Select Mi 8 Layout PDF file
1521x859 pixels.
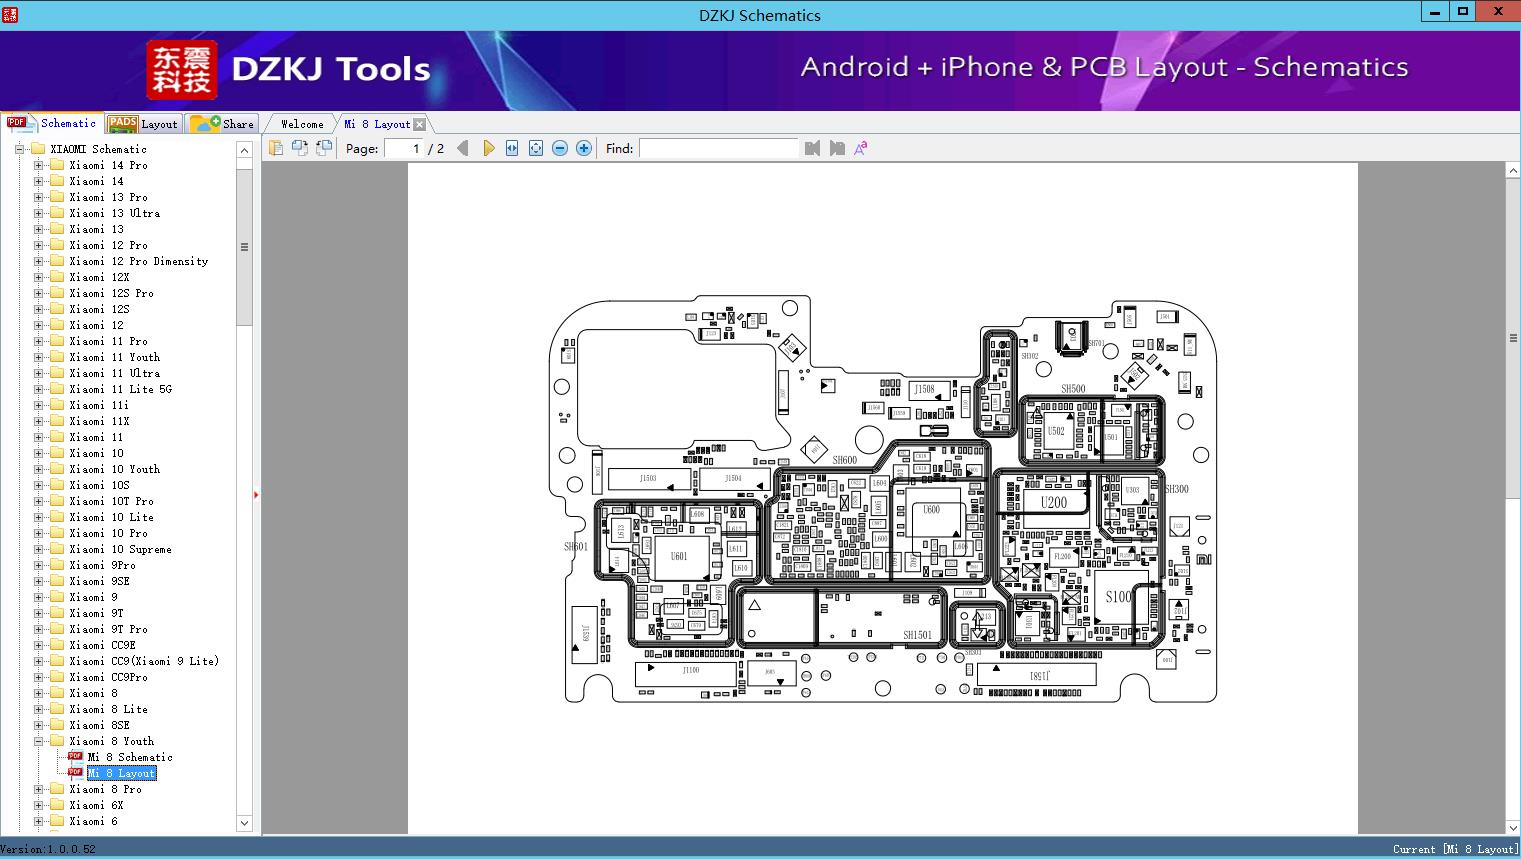coord(121,773)
